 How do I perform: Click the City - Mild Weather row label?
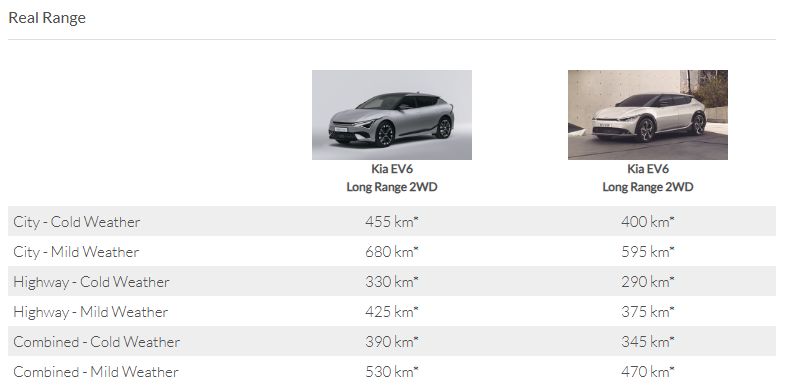76,252
